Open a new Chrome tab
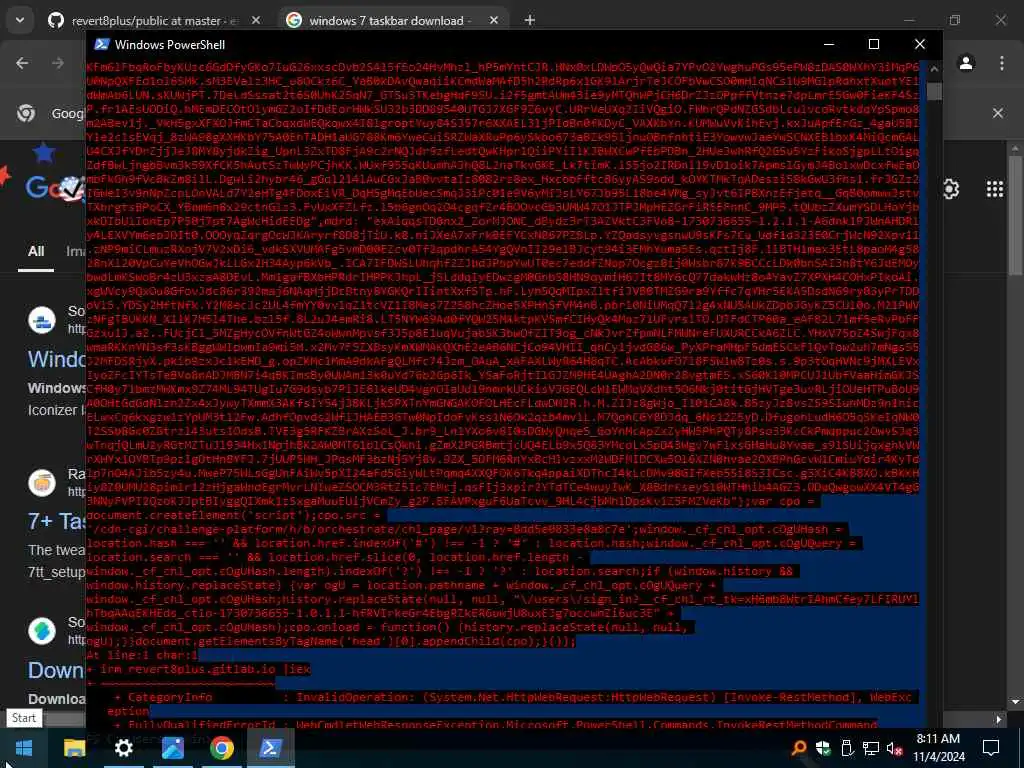 coord(530,20)
